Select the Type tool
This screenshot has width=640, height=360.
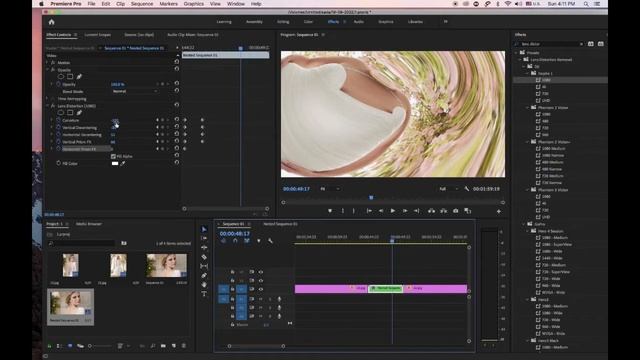[x=204, y=293]
